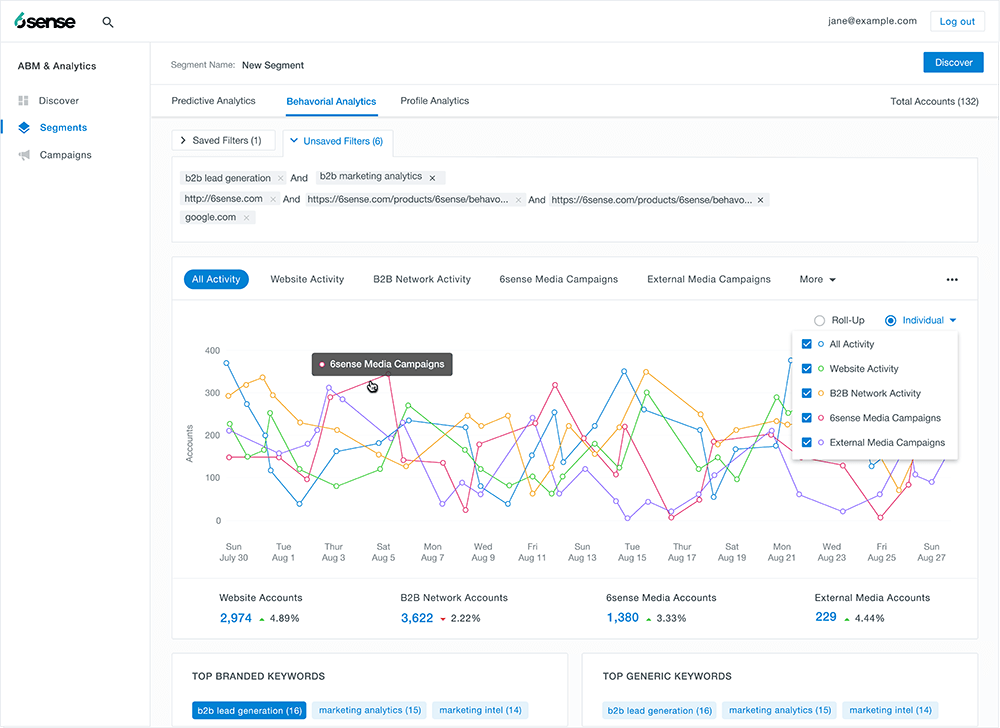
Task: Open Segments in the sidebar
Action: [63, 127]
